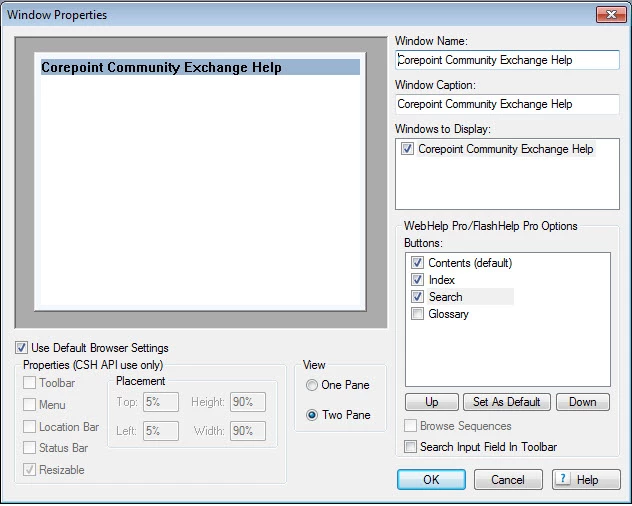Toggle the Search button checkbox
This screenshot has height=506, width=632.
coord(417,297)
